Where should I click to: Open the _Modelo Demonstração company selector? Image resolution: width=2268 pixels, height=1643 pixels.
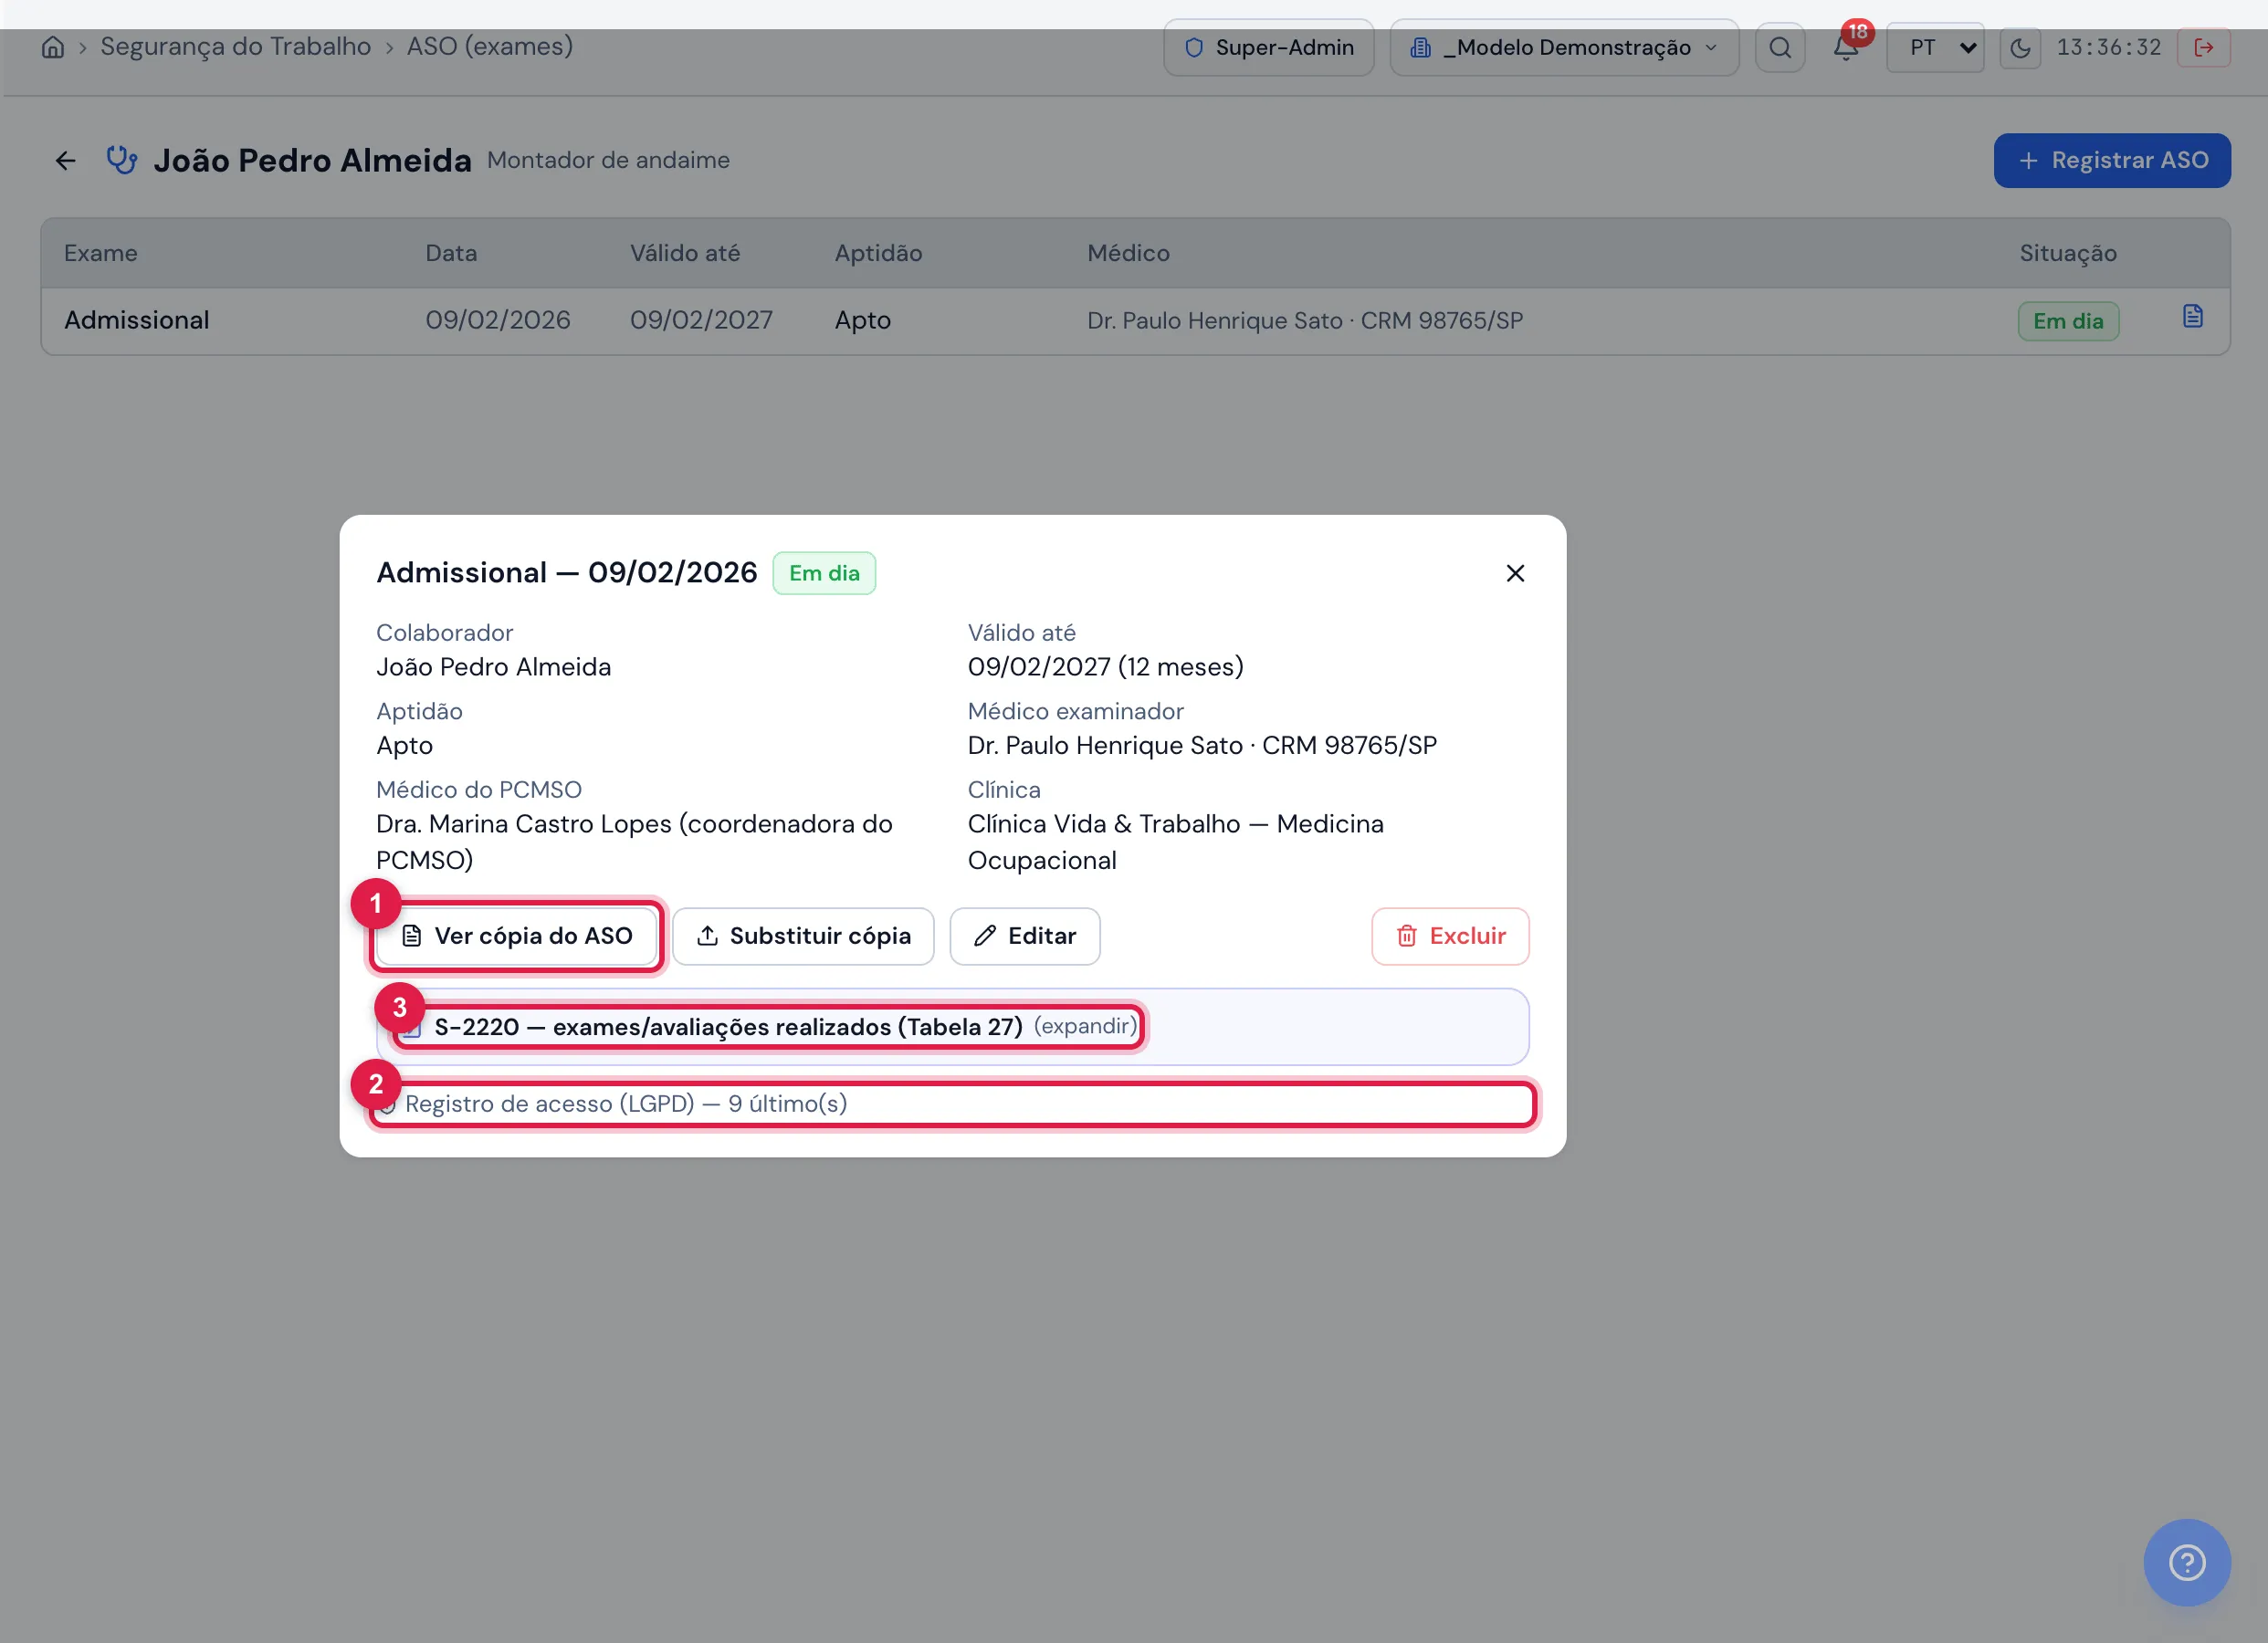point(1564,47)
